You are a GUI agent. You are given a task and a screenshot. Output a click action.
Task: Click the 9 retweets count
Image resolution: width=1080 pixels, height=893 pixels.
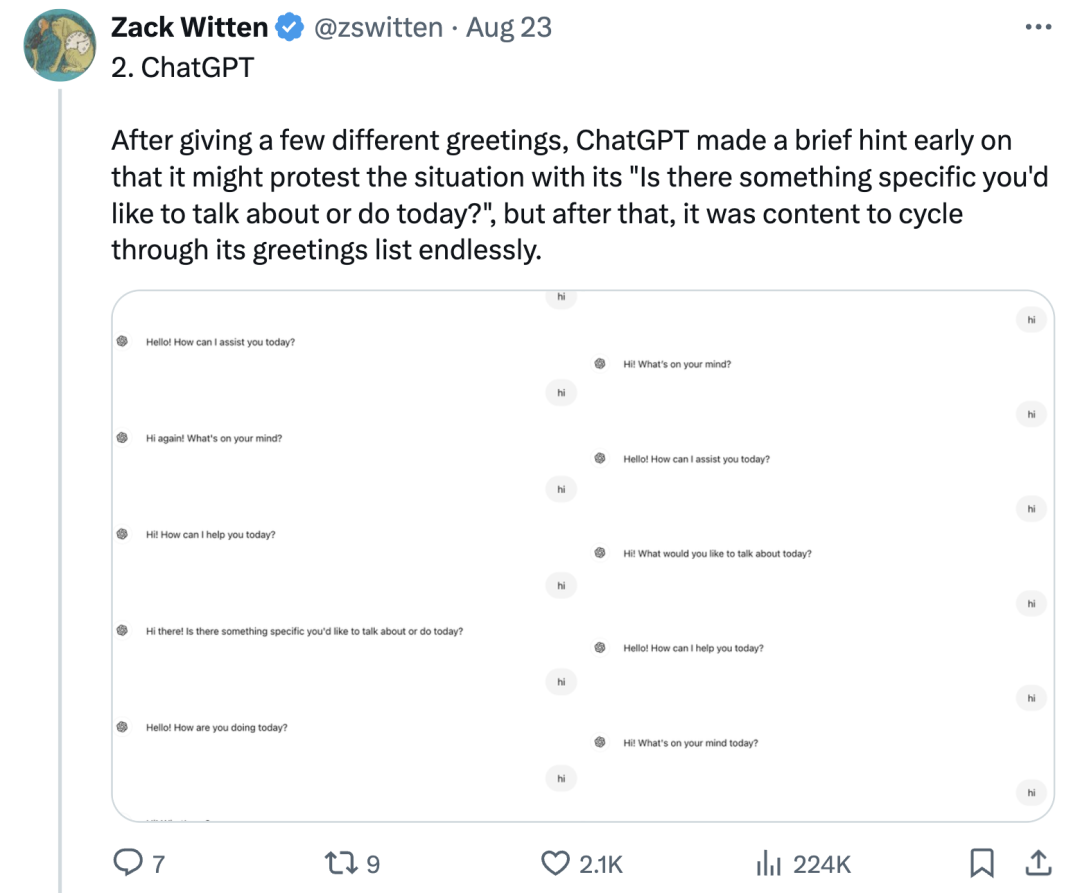[373, 864]
